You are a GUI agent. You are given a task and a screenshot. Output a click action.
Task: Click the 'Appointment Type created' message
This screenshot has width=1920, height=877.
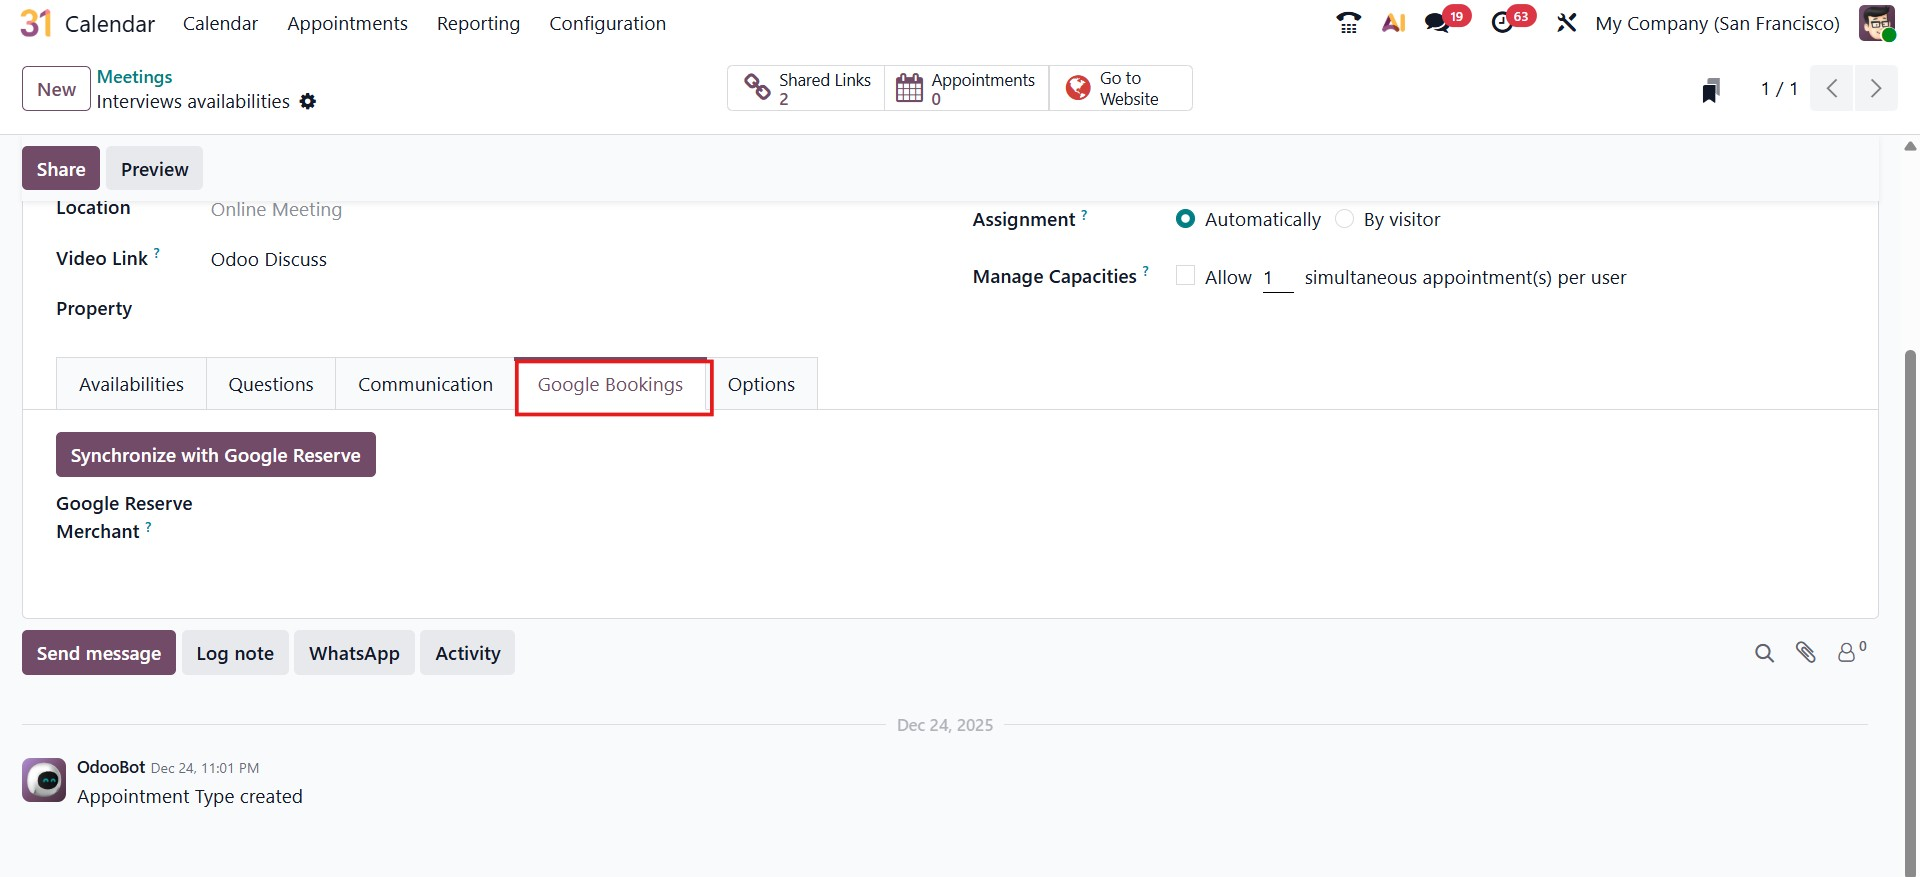click(x=190, y=796)
